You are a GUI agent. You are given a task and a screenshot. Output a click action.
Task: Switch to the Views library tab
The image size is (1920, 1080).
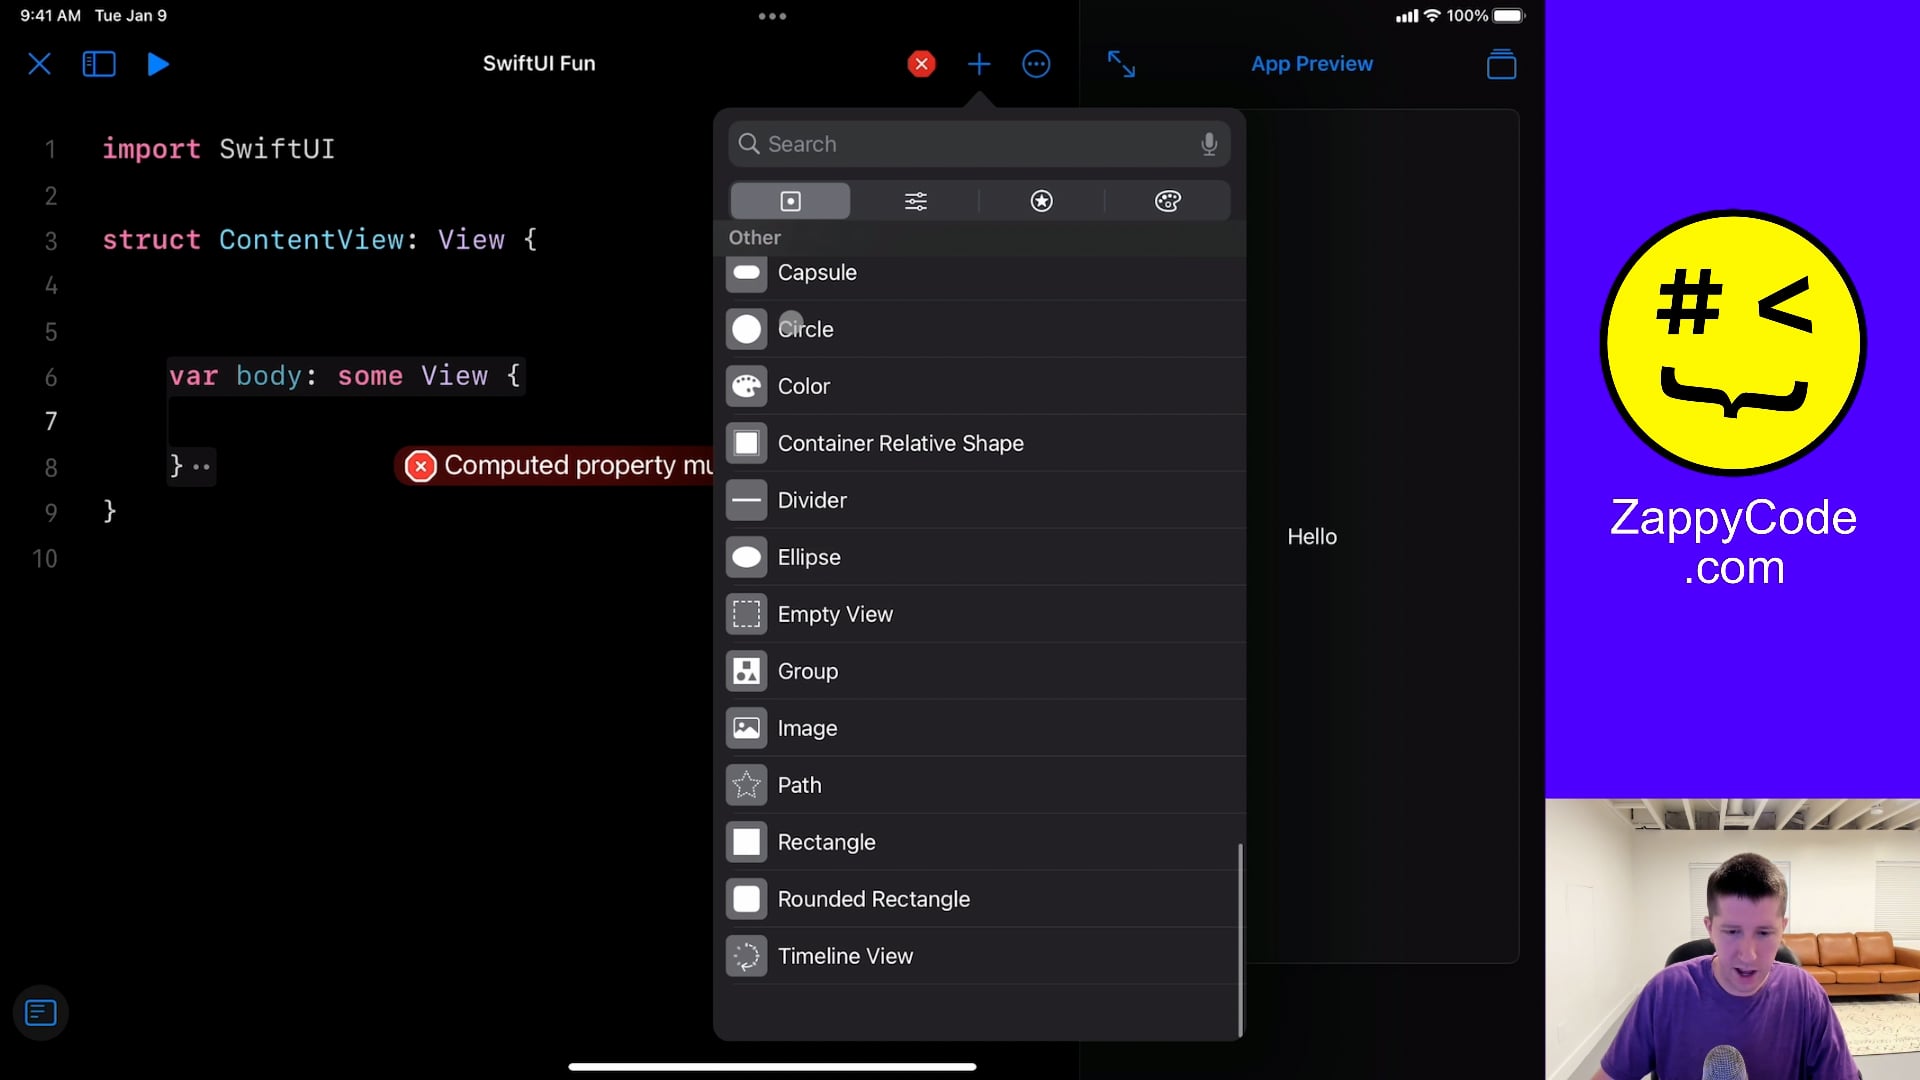point(790,201)
